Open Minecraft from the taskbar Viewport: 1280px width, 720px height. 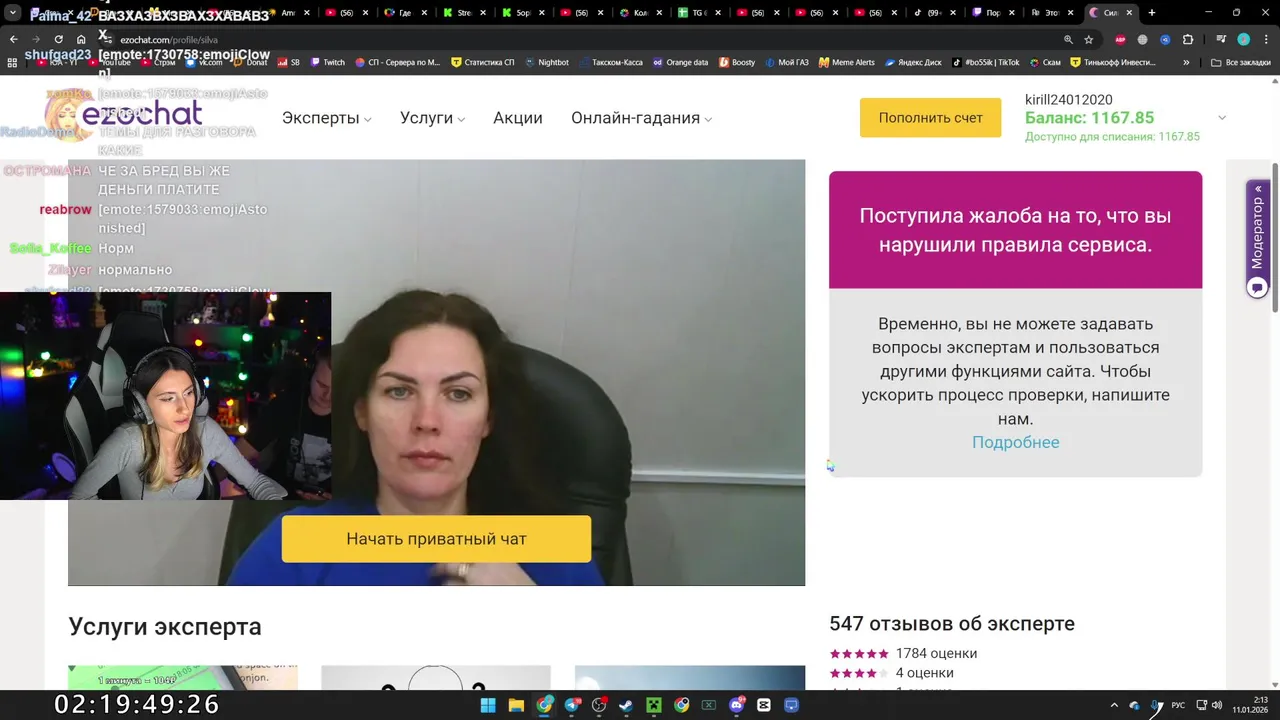(654, 705)
